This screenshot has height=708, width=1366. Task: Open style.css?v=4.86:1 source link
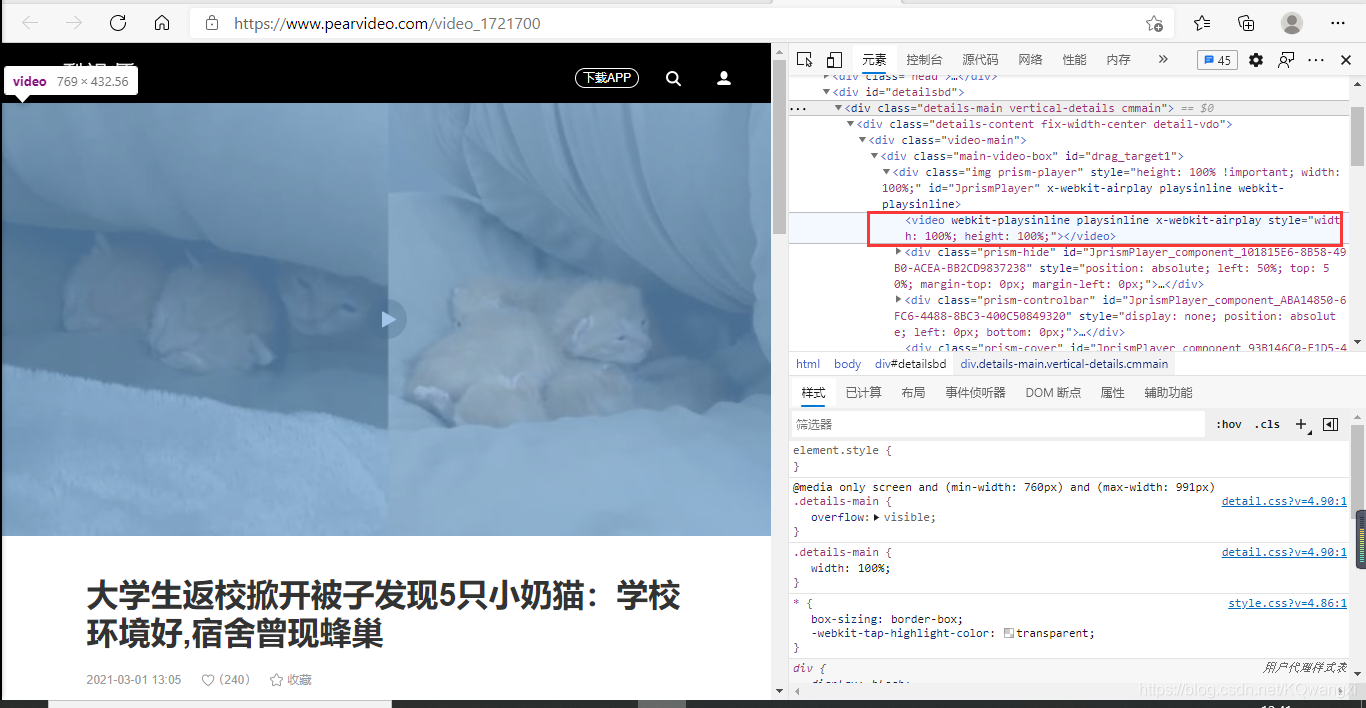pos(1288,603)
